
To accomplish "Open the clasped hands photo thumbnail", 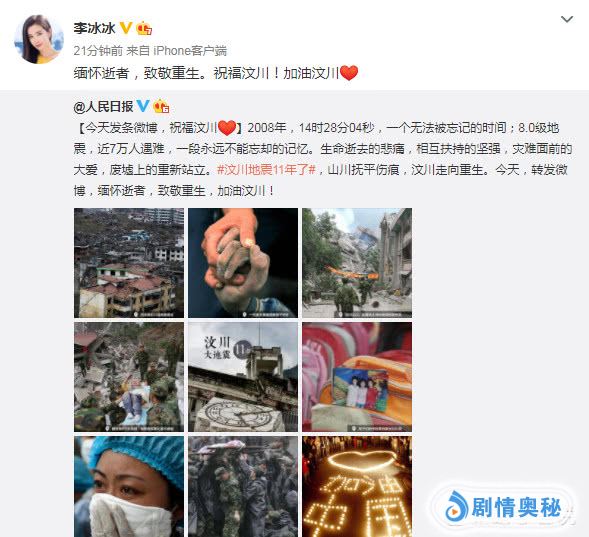I will coord(243,263).
